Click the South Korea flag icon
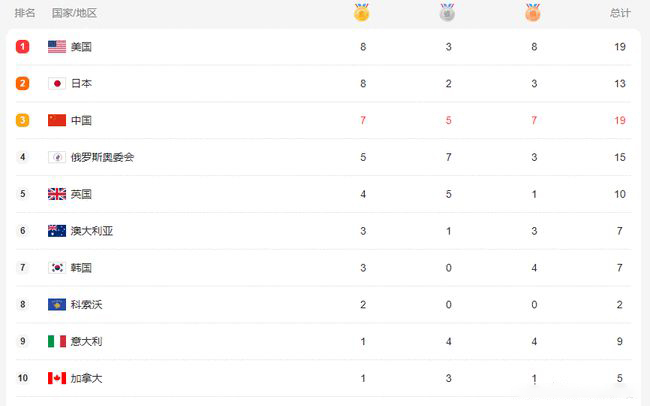 tap(57, 268)
